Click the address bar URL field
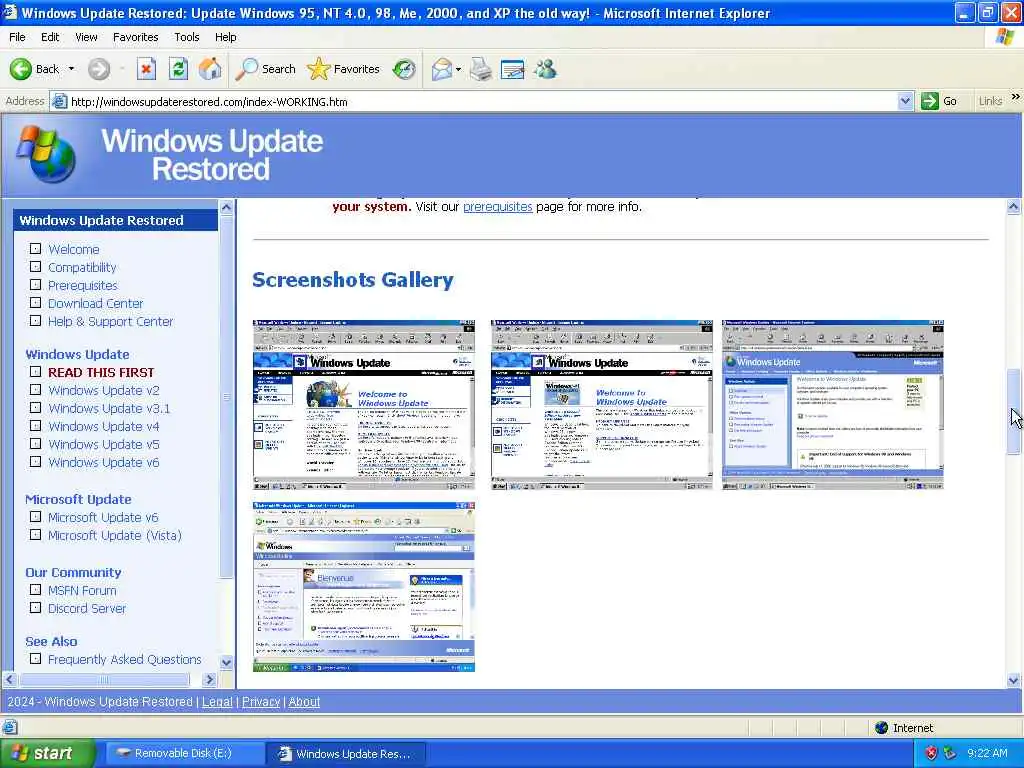This screenshot has width=1024, height=768. click(x=482, y=101)
